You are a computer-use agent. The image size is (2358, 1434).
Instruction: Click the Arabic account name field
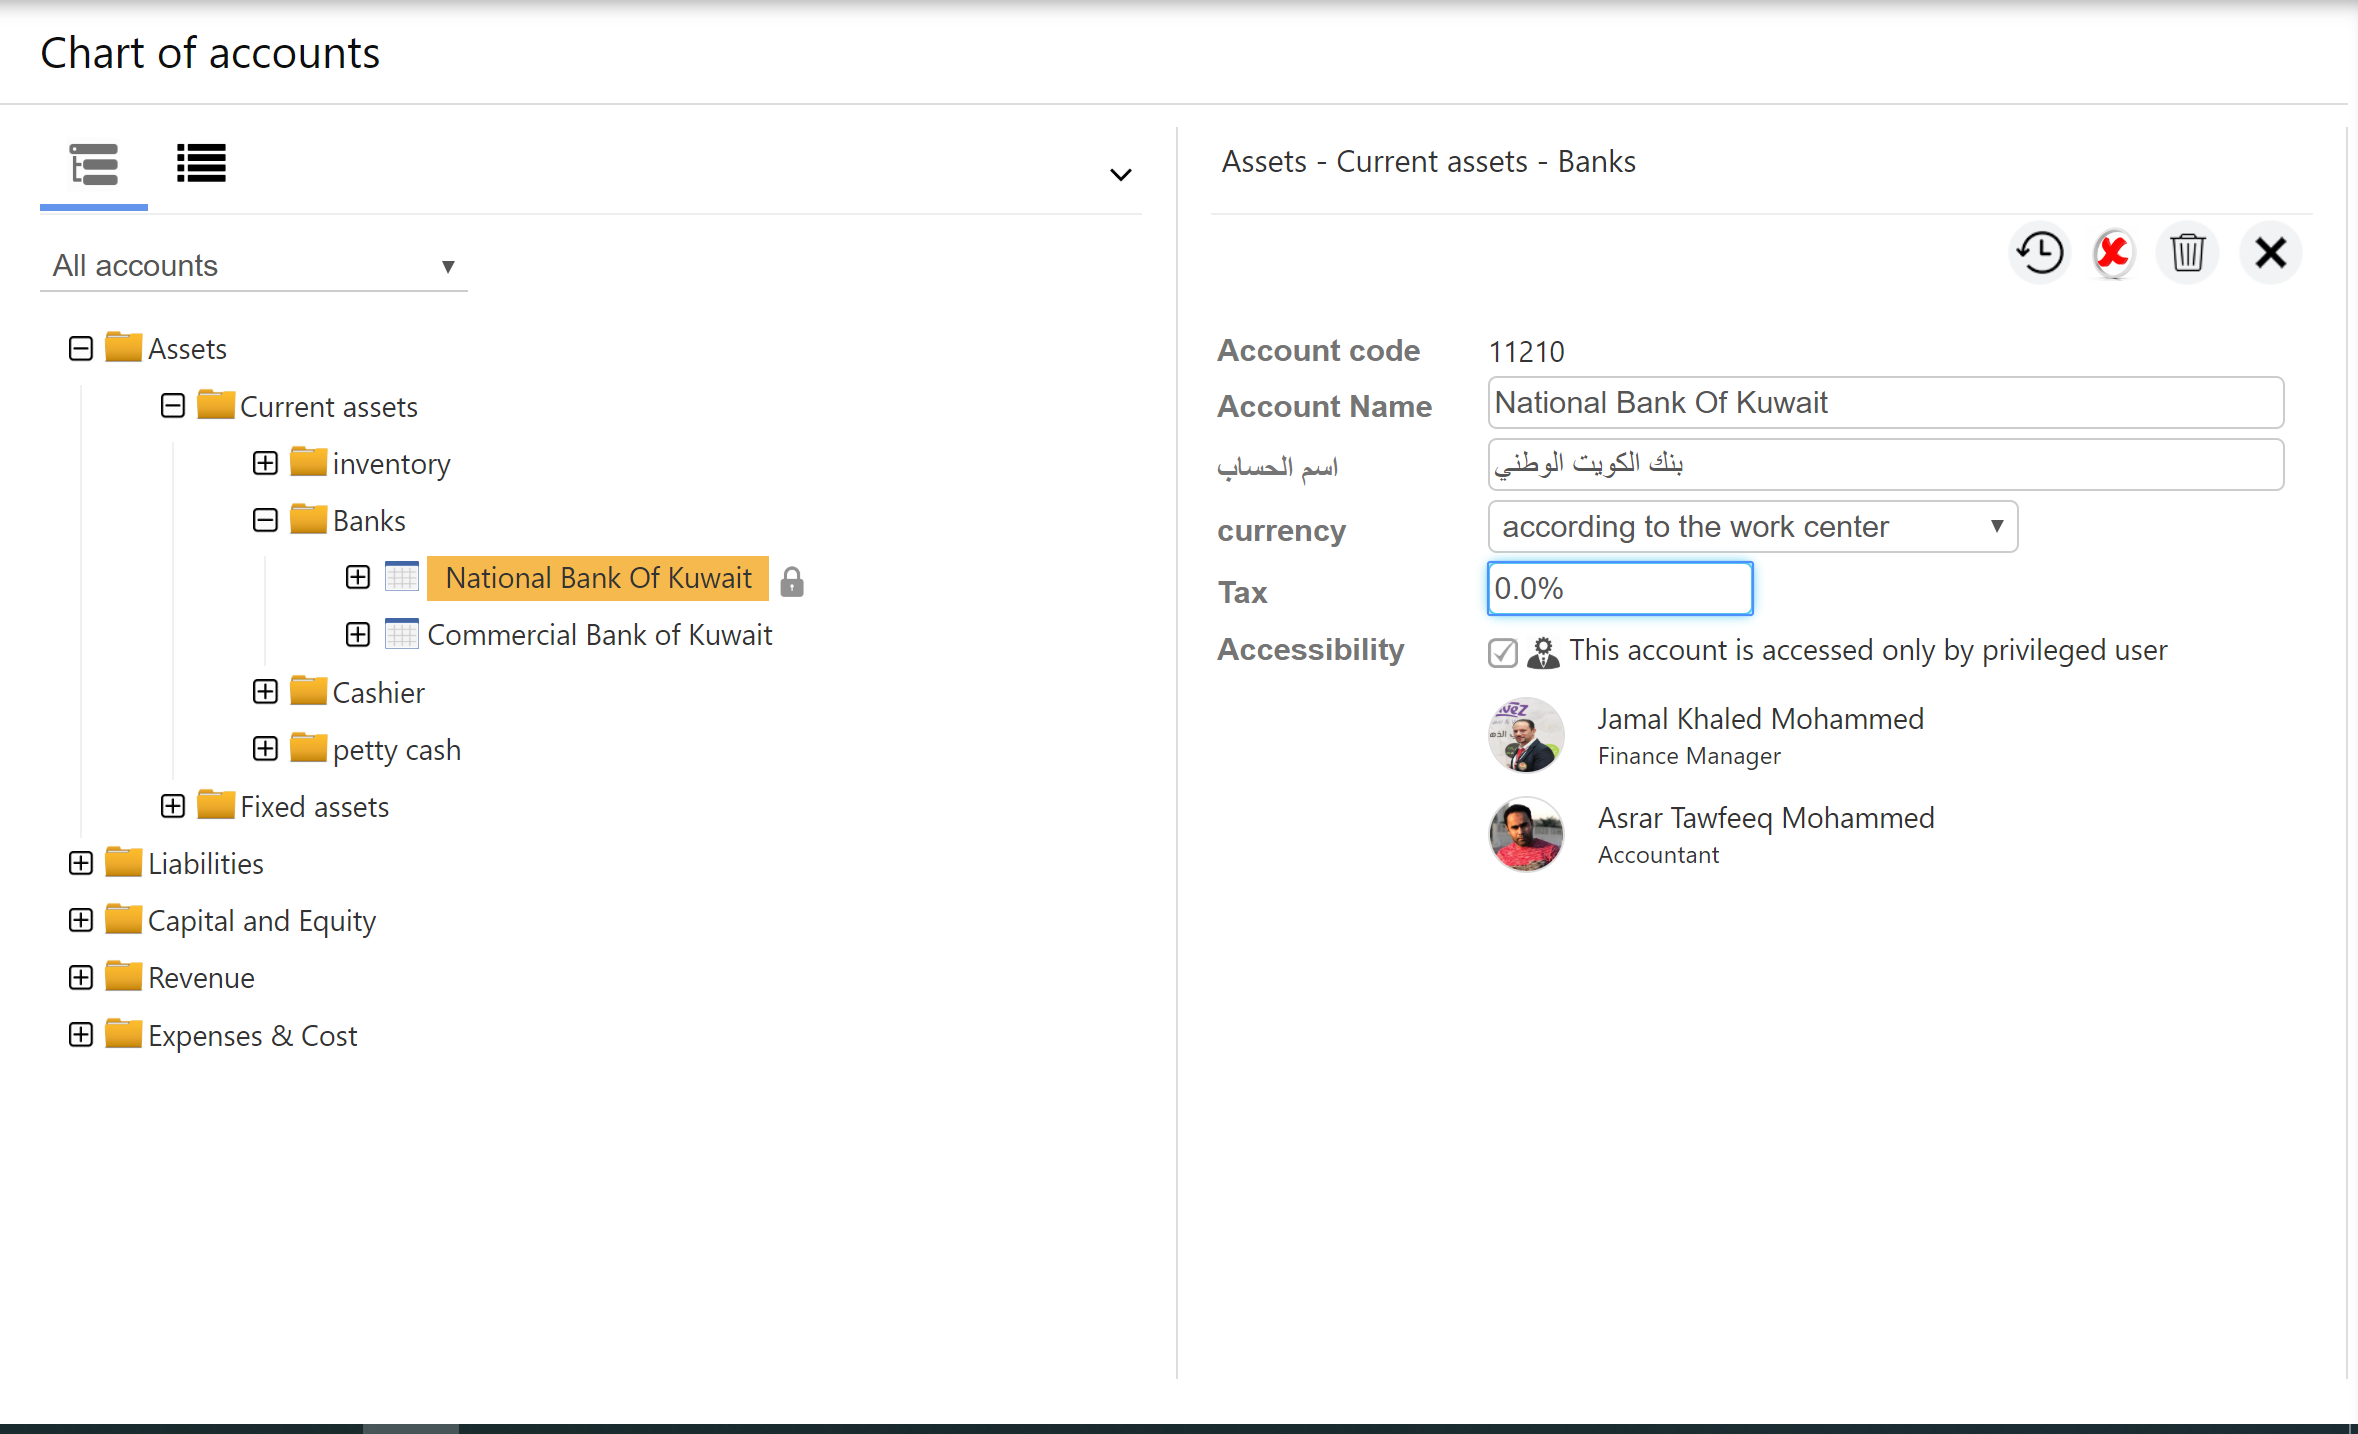1886,465
